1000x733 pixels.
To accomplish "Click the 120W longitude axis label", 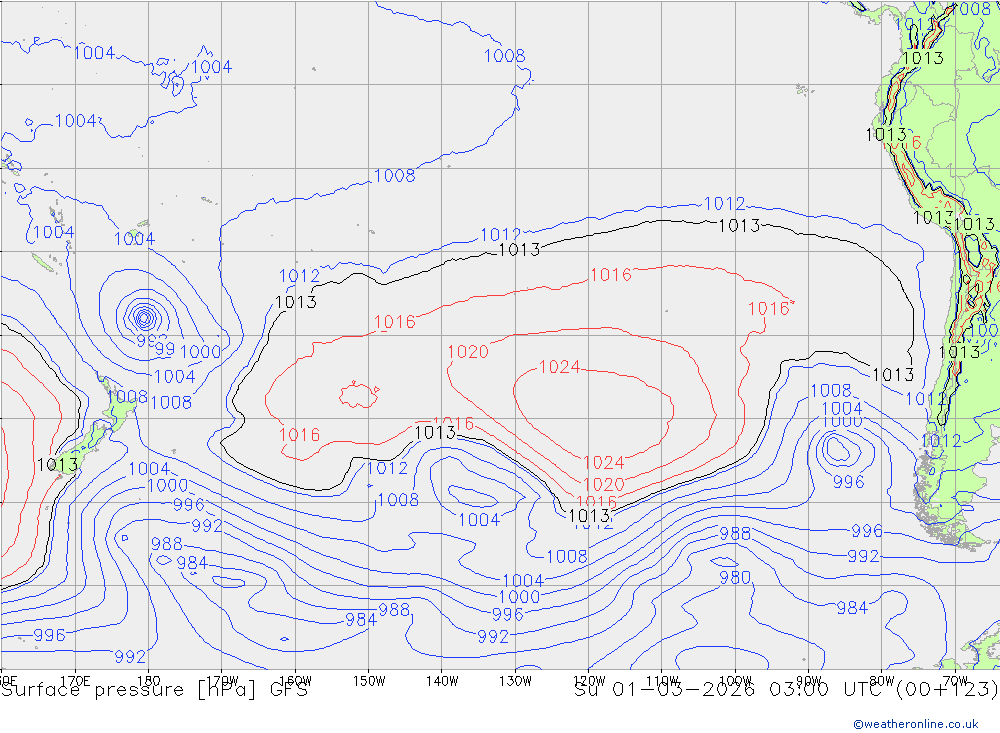I will [x=589, y=681].
